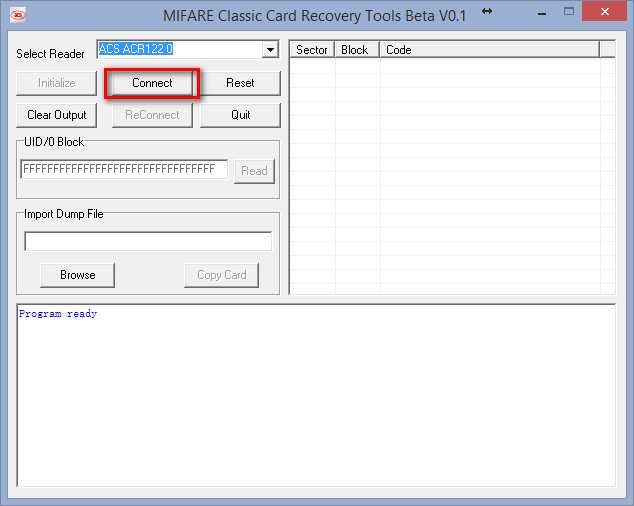Minimize the MIFARE recovery tool window
Image resolution: width=634 pixels, height=506 pixels.
pyautogui.click(x=542, y=13)
